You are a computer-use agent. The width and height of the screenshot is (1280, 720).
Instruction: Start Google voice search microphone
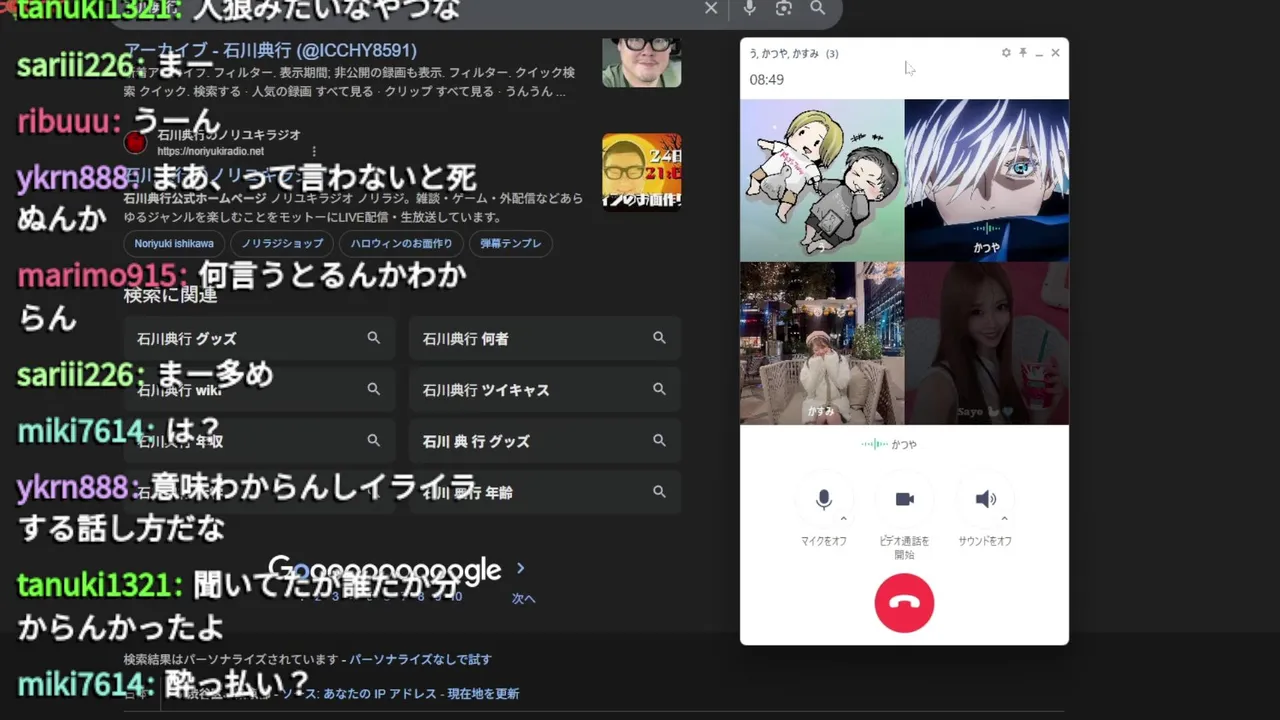[750, 8]
